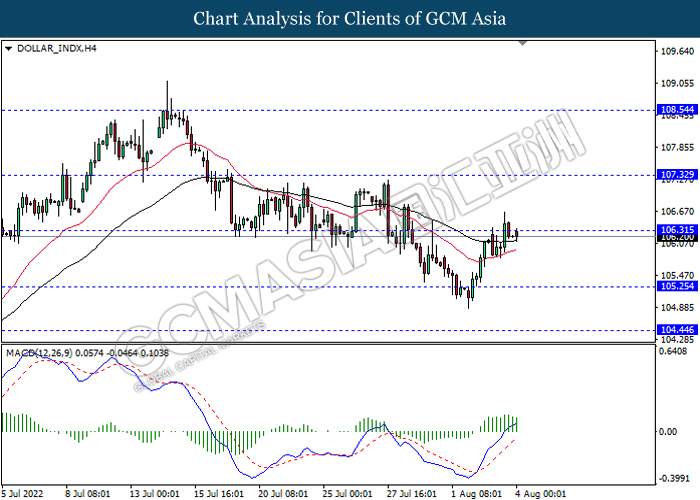Click the 1 Aug 08:01 time label
Viewport: 700px width, 500px height.
pos(476,494)
